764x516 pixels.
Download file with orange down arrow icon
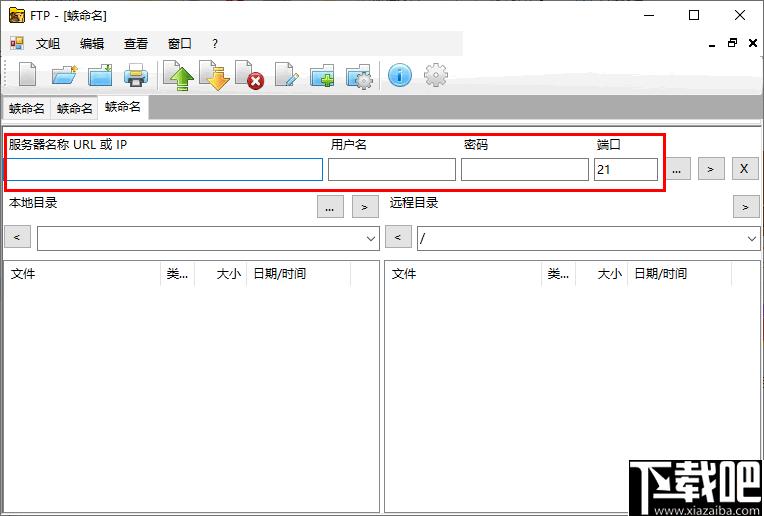point(214,76)
